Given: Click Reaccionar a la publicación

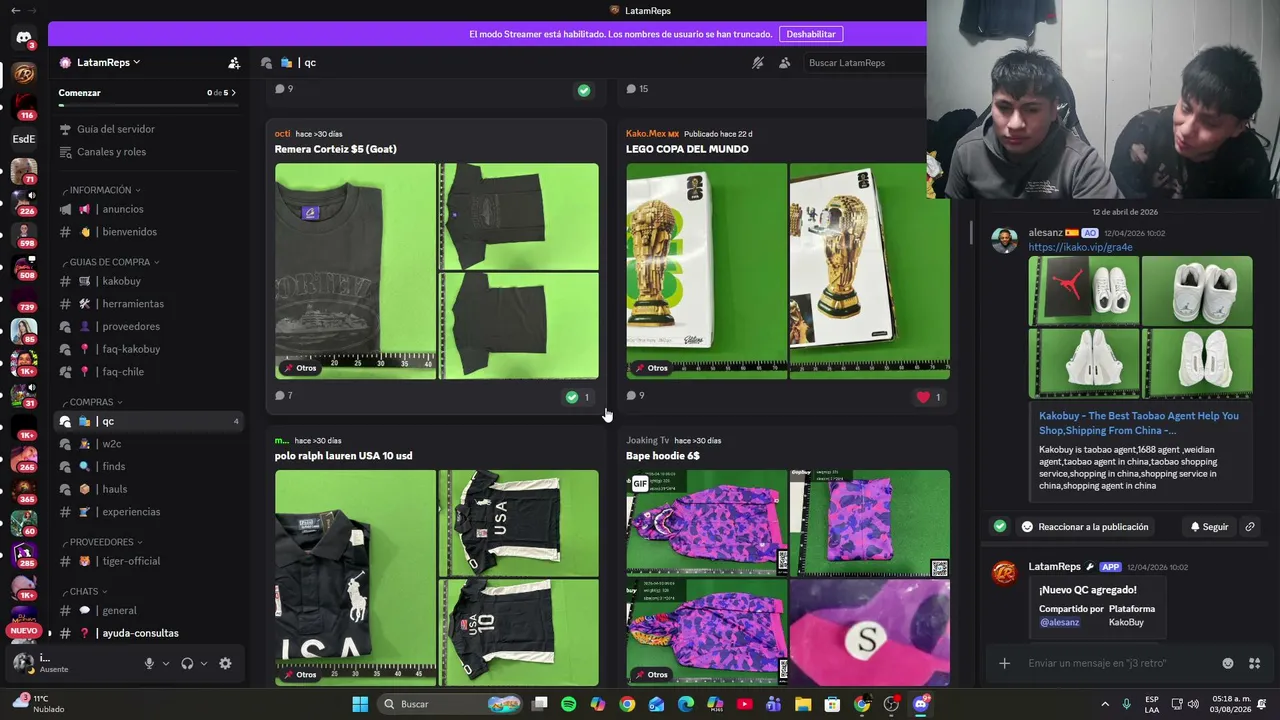Looking at the screenshot, I should [x=1084, y=526].
